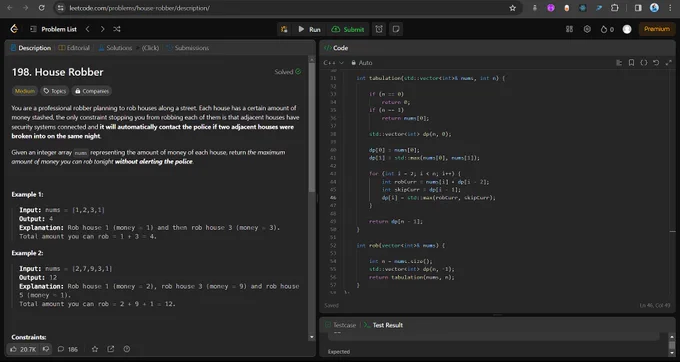Click the scroll down arrow of description

tap(312, 337)
